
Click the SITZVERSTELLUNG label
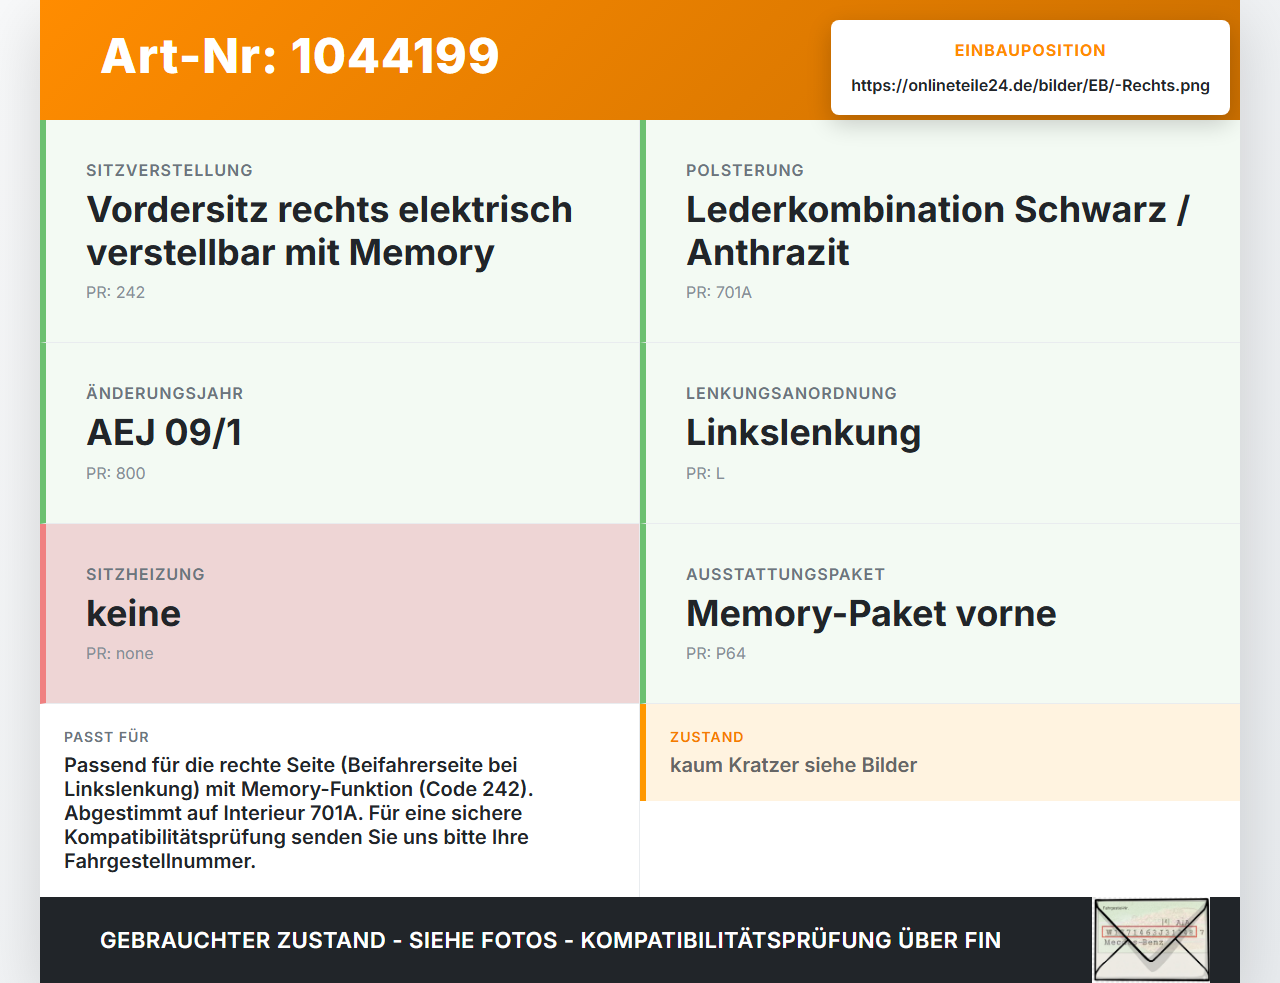(169, 171)
